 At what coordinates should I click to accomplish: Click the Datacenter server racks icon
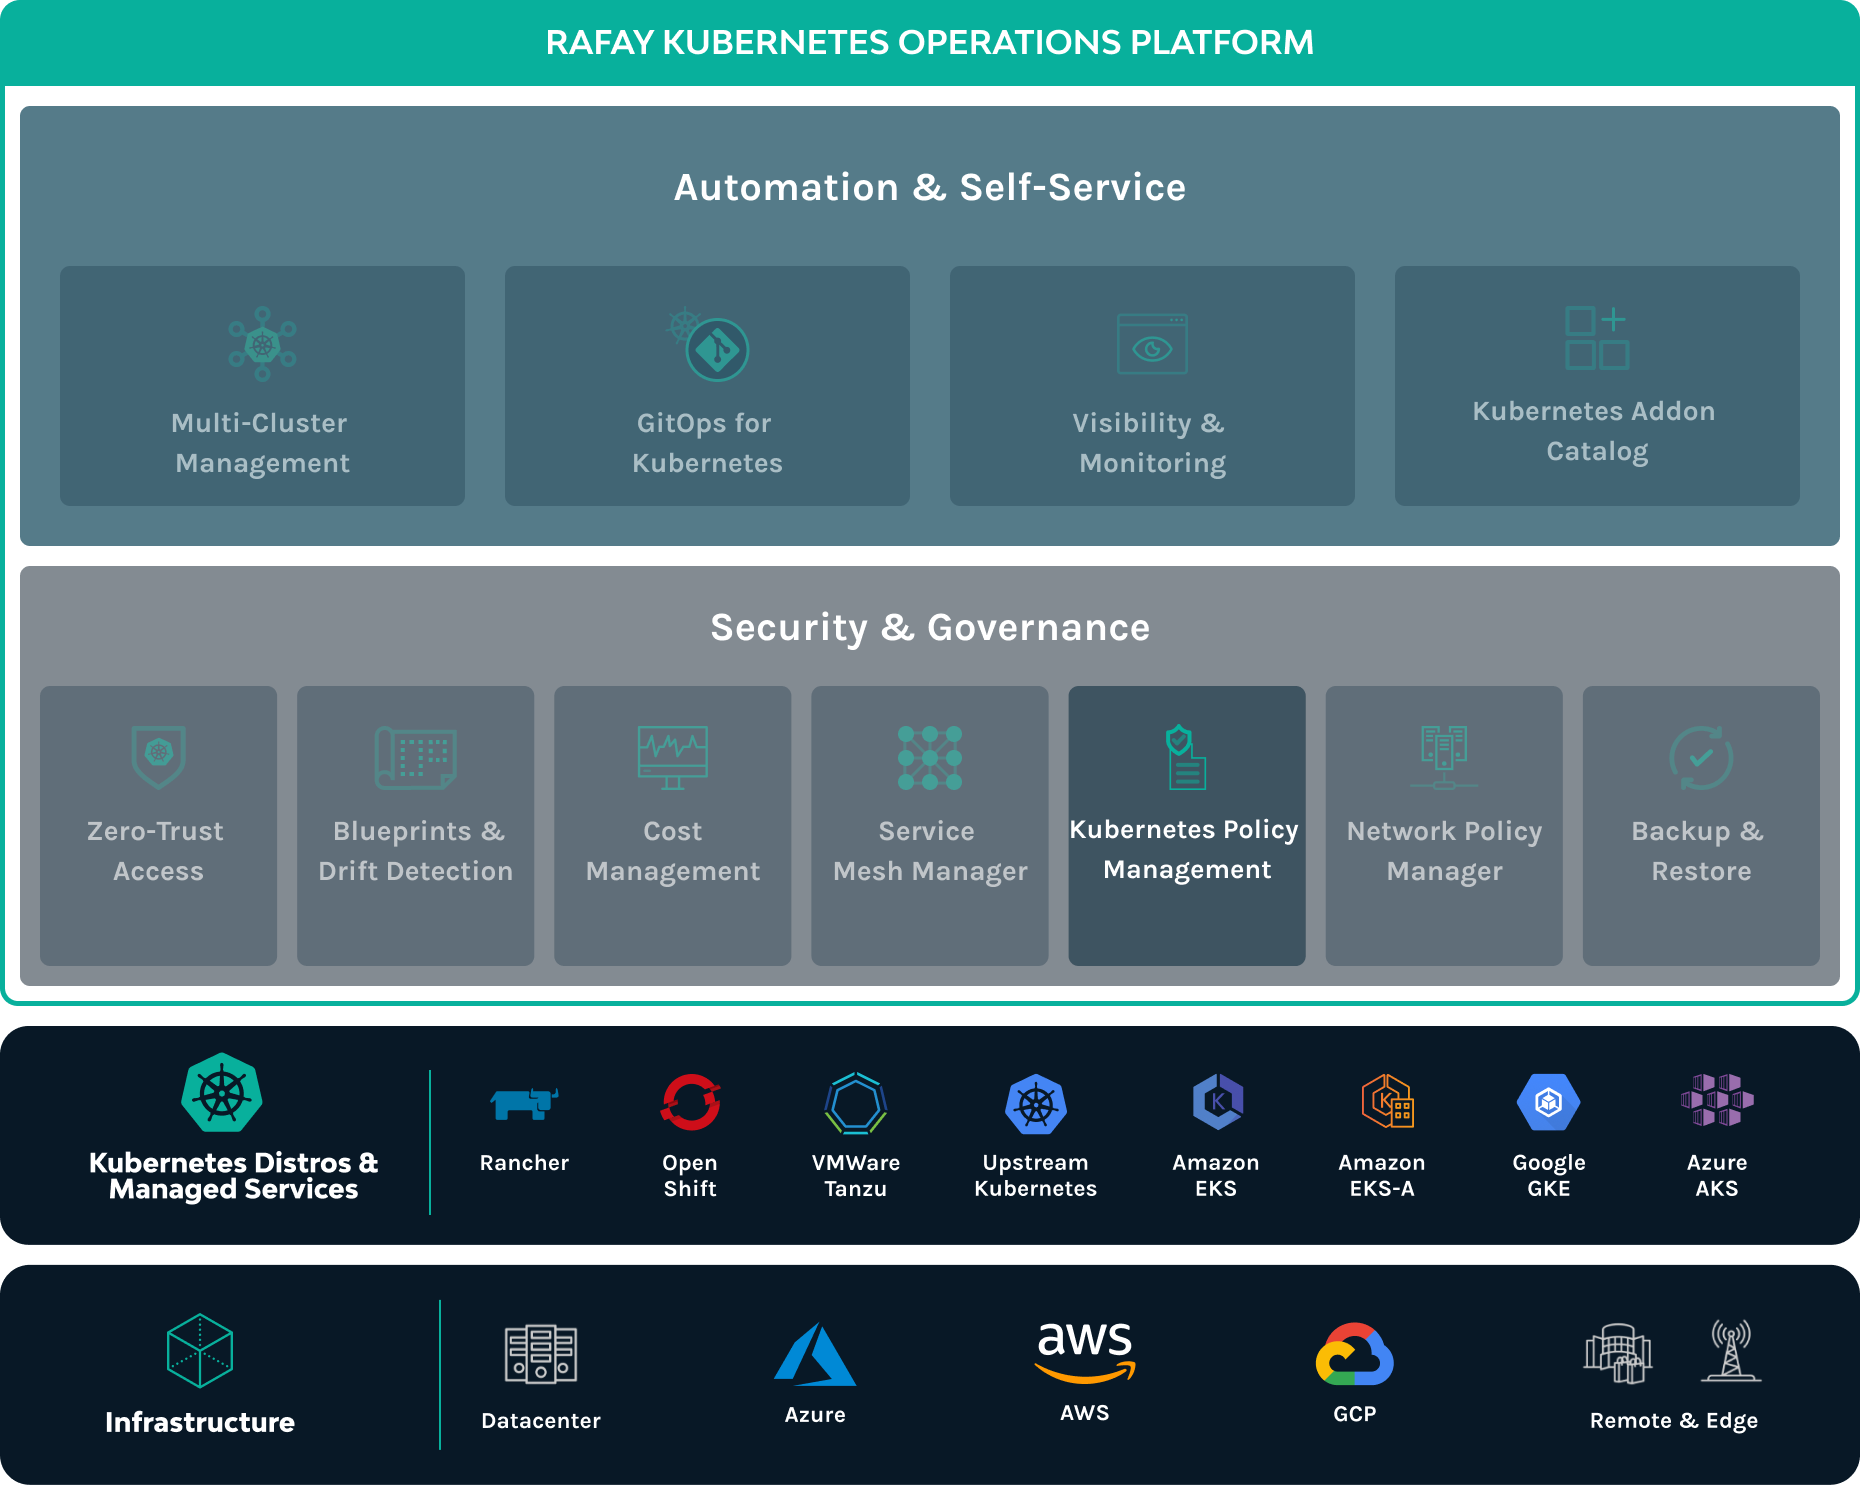coord(541,1354)
